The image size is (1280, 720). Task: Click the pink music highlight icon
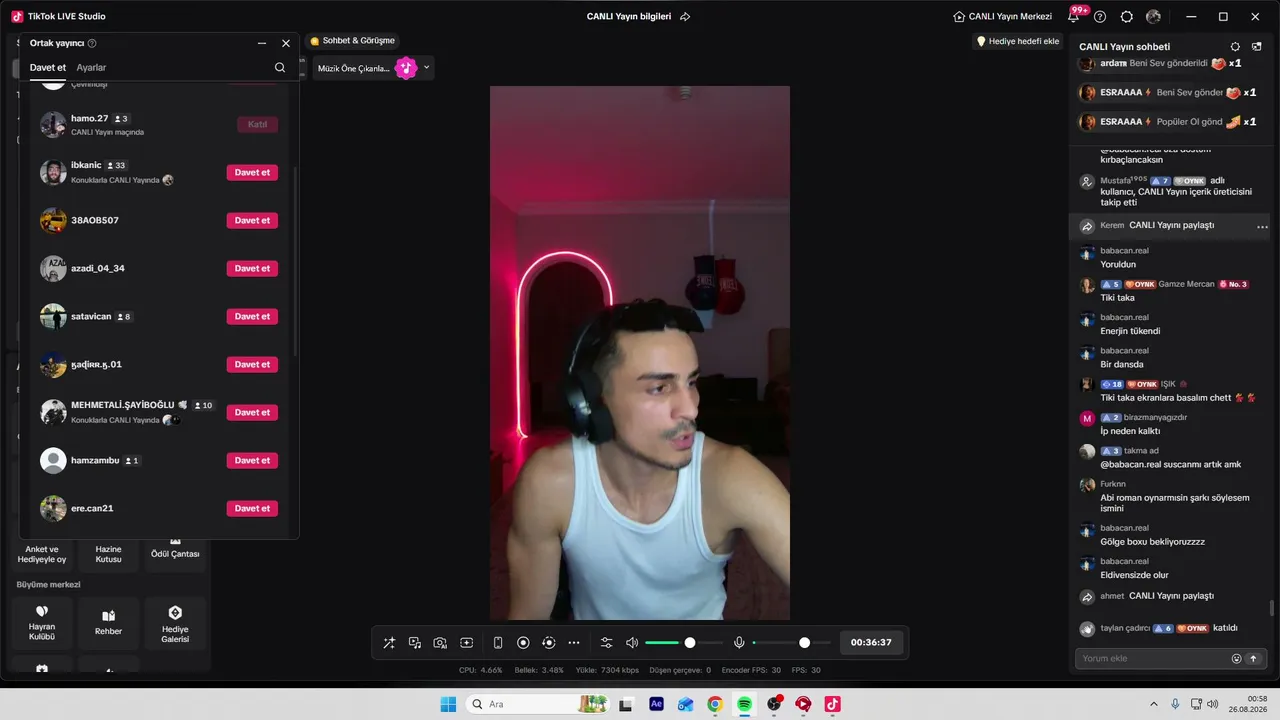(405, 68)
